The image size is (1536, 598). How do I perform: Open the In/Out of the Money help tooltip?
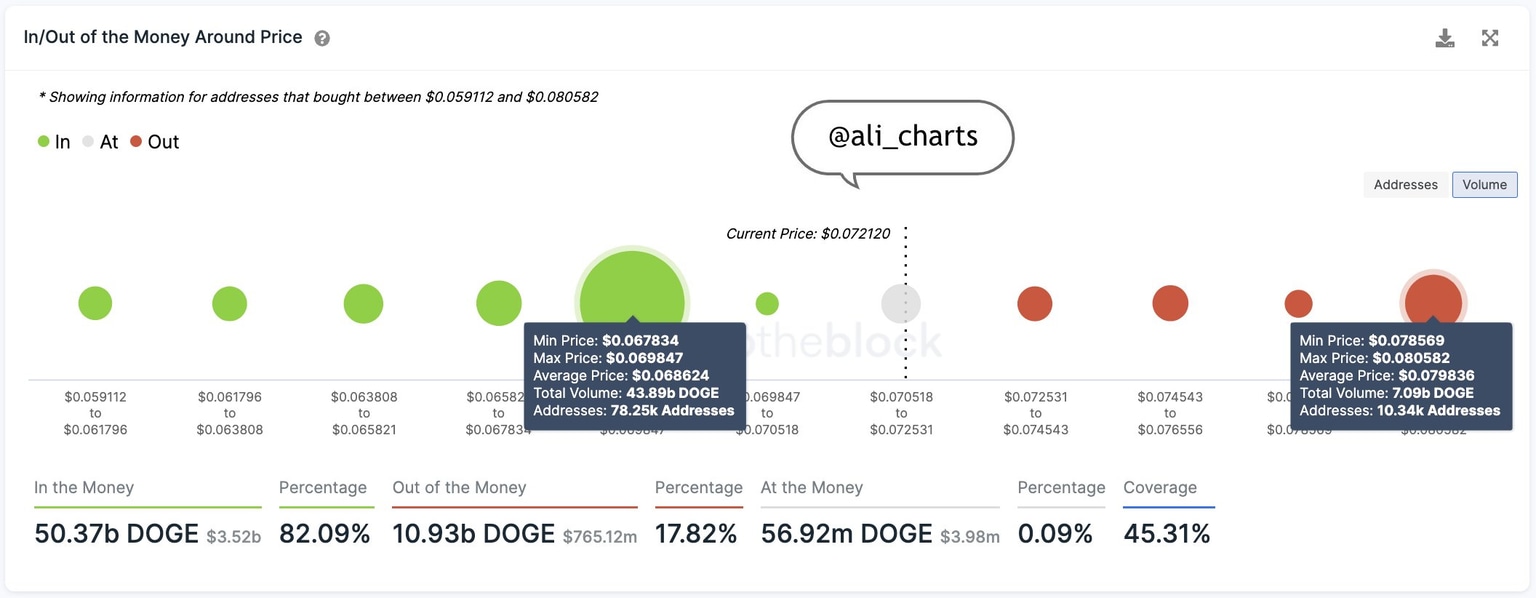(x=322, y=37)
